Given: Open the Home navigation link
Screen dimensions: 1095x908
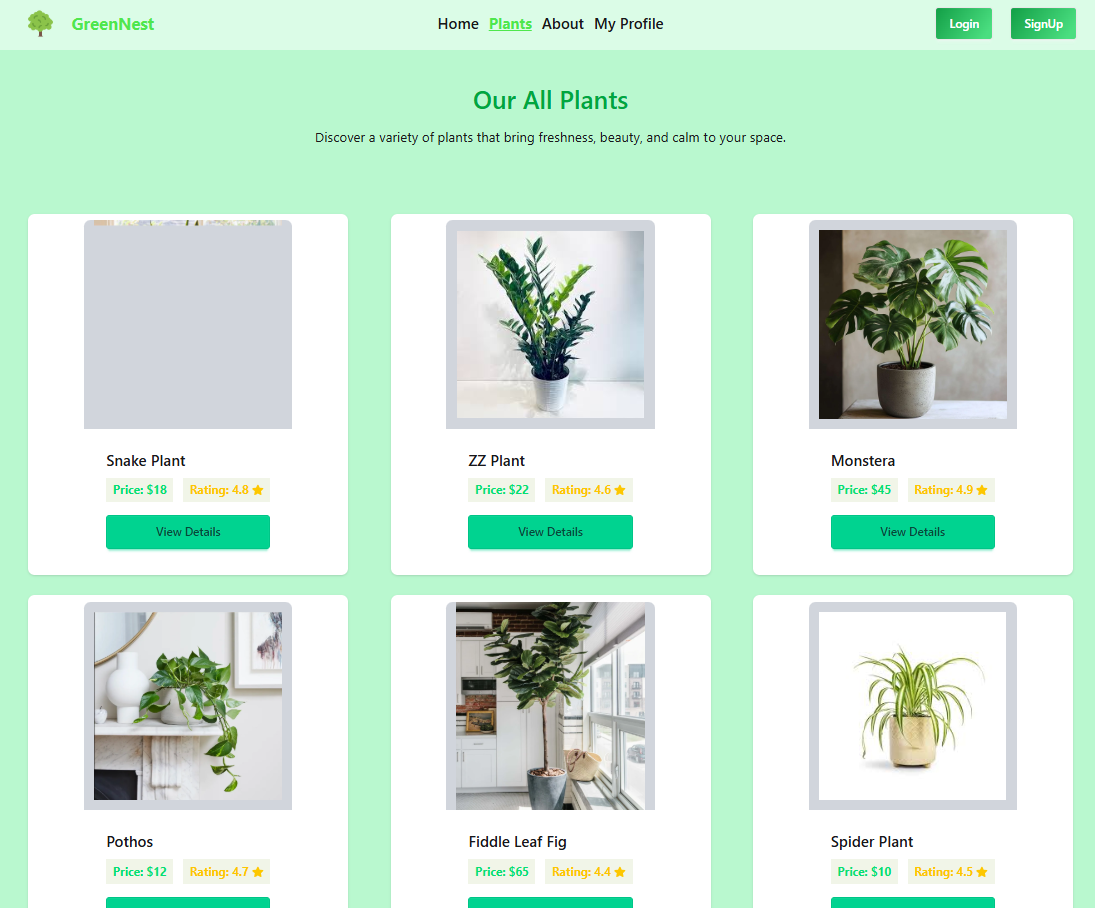Looking at the screenshot, I should click(458, 24).
